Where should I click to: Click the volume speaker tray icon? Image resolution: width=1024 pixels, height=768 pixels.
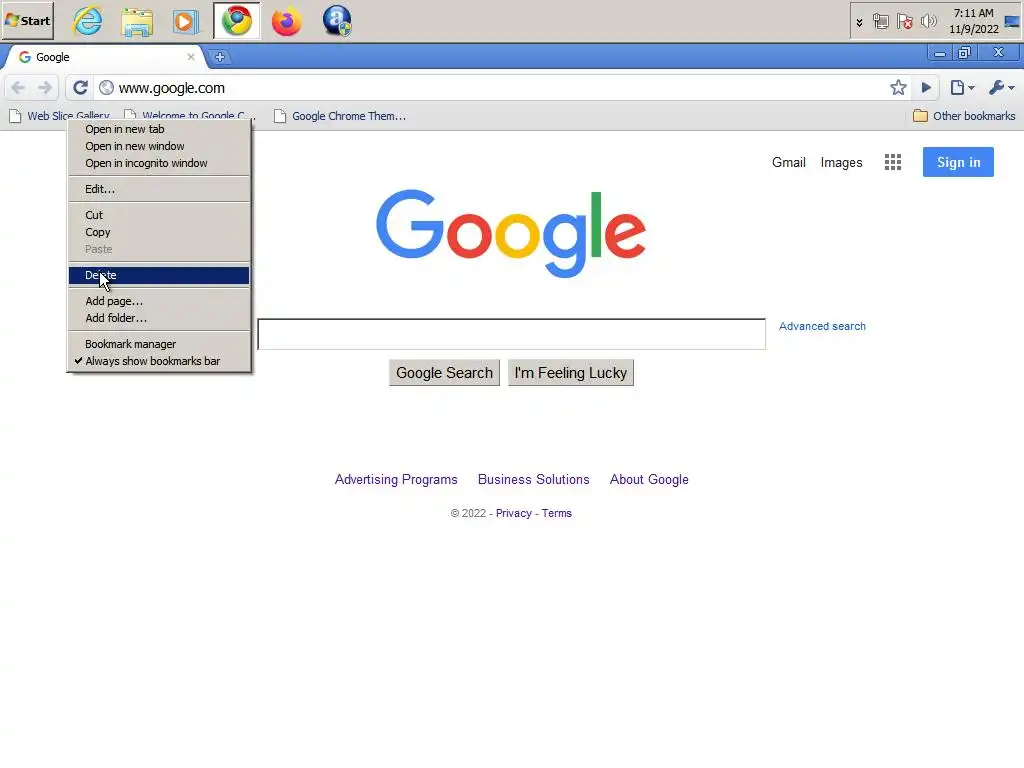(928, 22)
